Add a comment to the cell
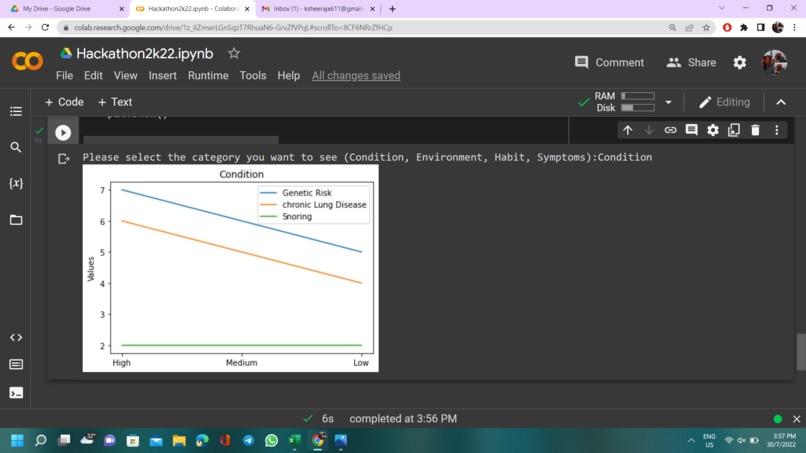Screen dimensions: 806x453 (x=691, y=130)
